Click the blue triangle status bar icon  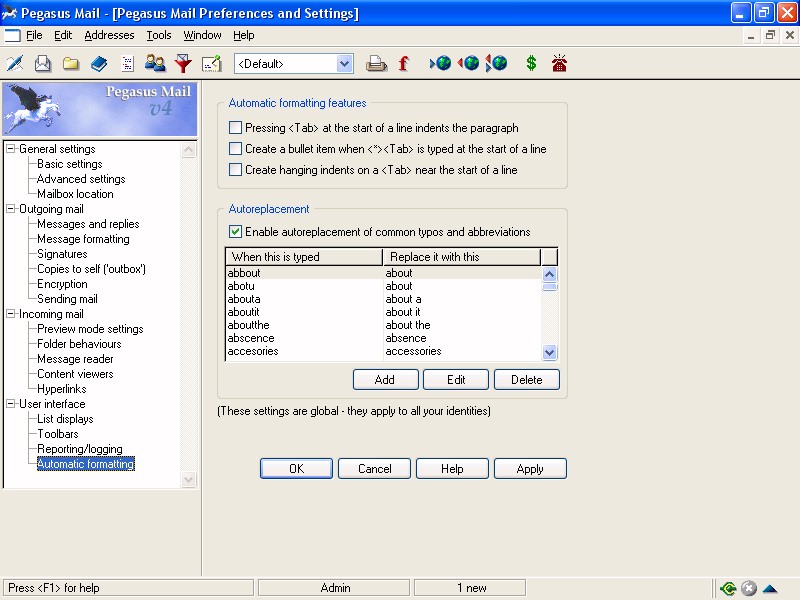pos(770,589)
